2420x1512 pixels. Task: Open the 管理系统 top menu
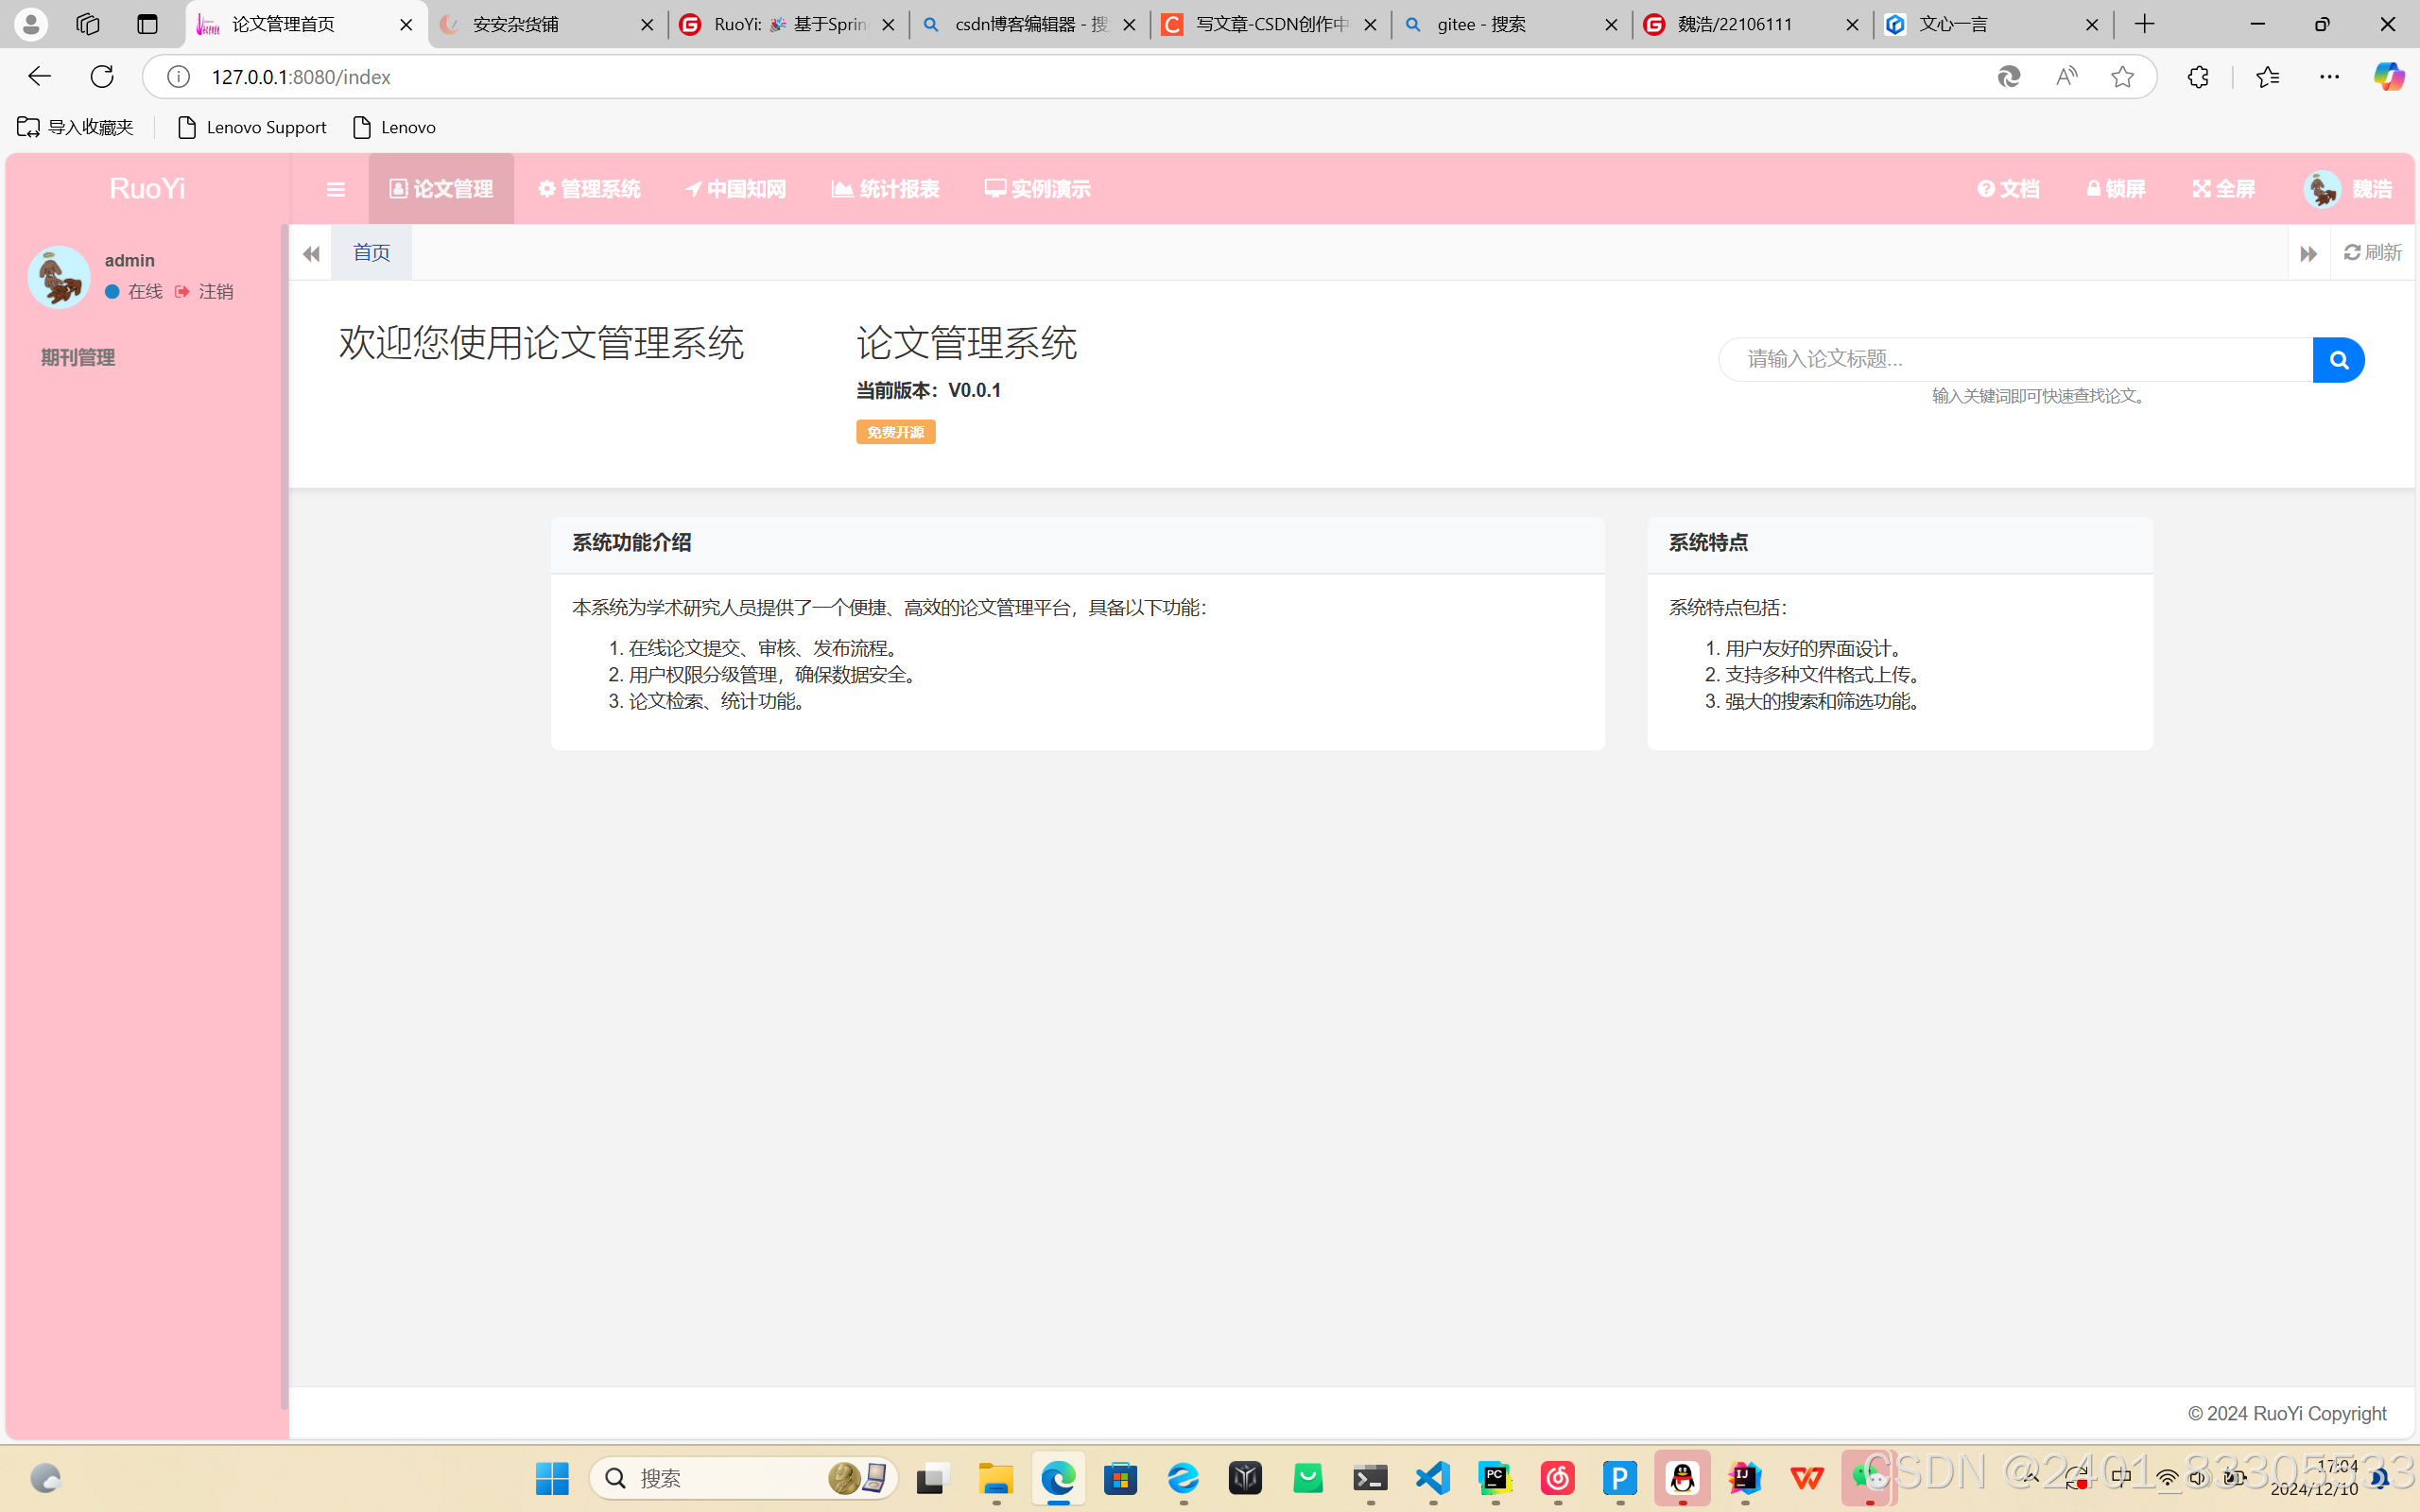pyautogui.click(x=589, y=189)
